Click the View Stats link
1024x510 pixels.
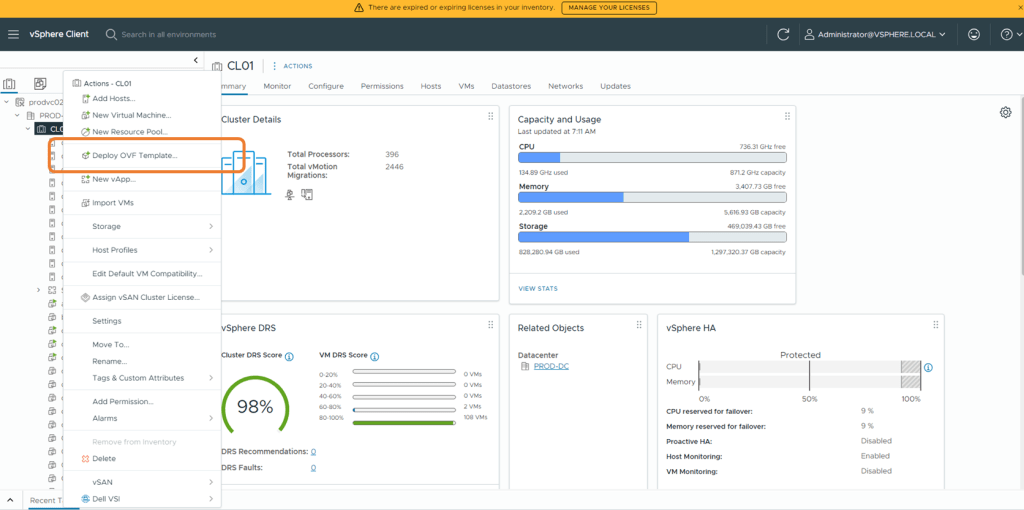[x=538, y=288]
